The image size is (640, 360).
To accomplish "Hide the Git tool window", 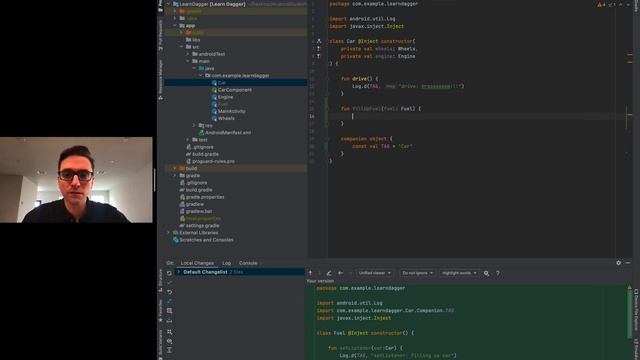I will pyautogui.click(x=628, y=263).
